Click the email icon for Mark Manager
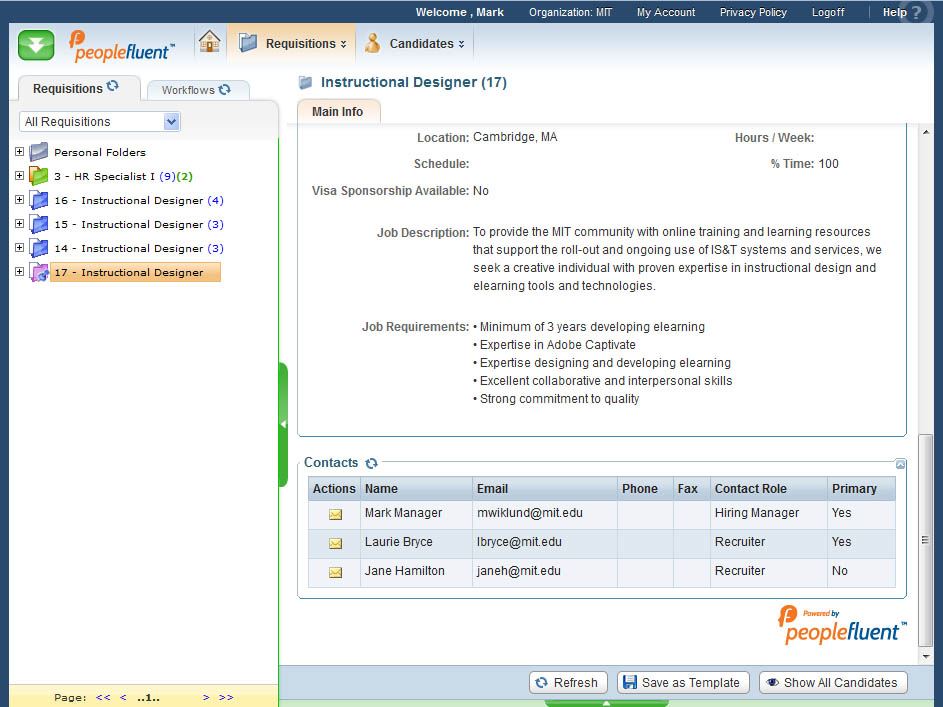The image size is (943, 707). coord(335,514)
